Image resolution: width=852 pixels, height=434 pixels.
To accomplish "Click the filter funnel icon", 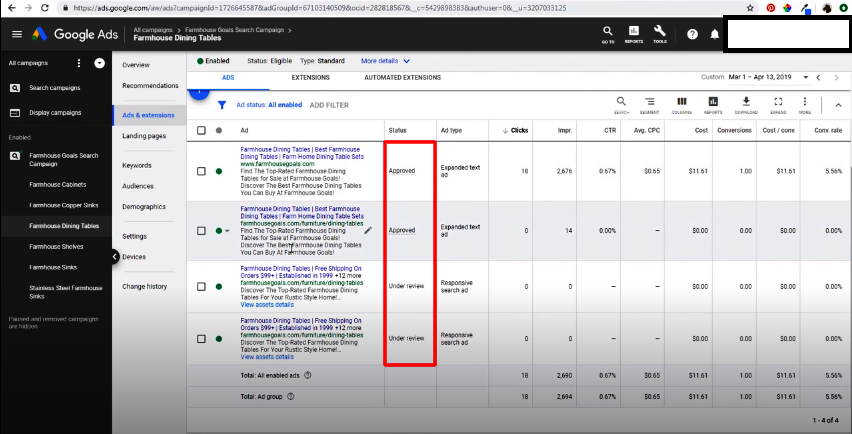I will [222, 105].
